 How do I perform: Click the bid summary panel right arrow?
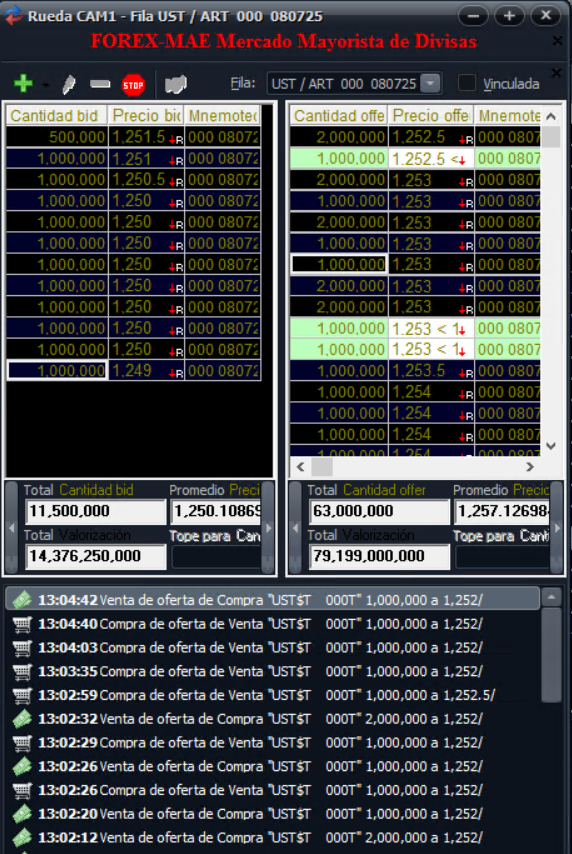[x=267, y=527]
